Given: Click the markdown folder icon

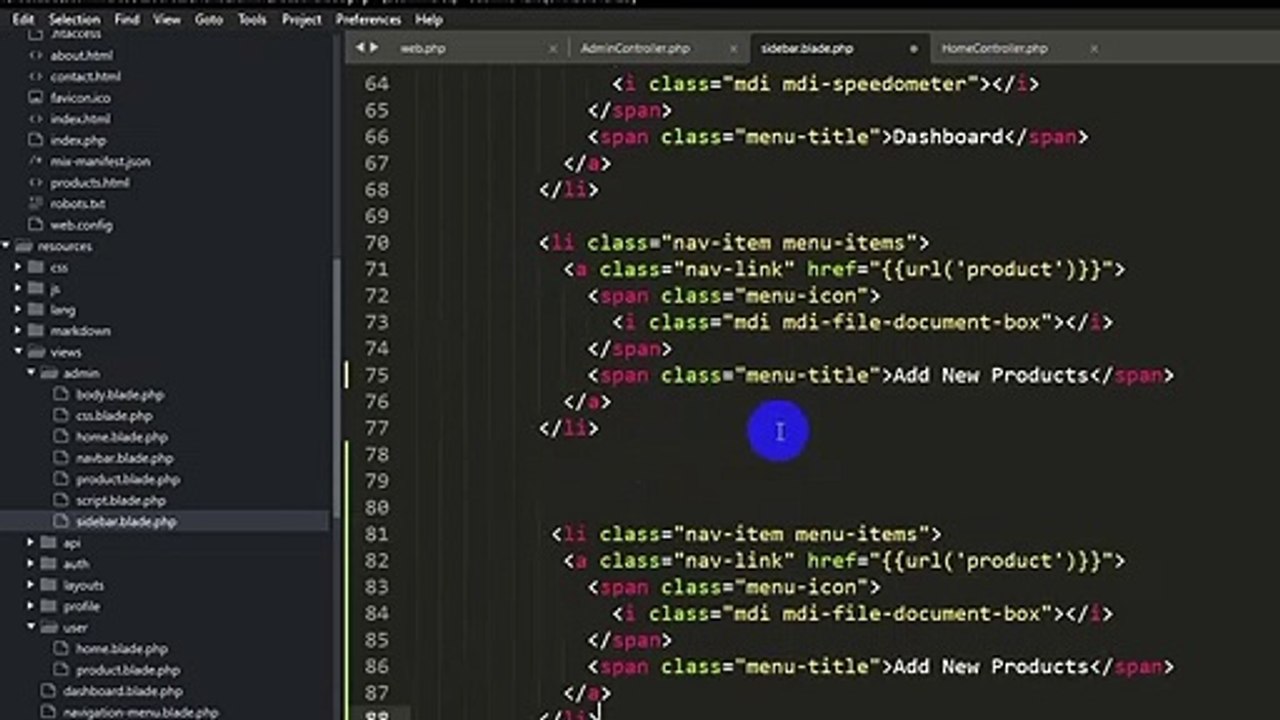Looking at the screenshot, I should (x=35, y=330).
